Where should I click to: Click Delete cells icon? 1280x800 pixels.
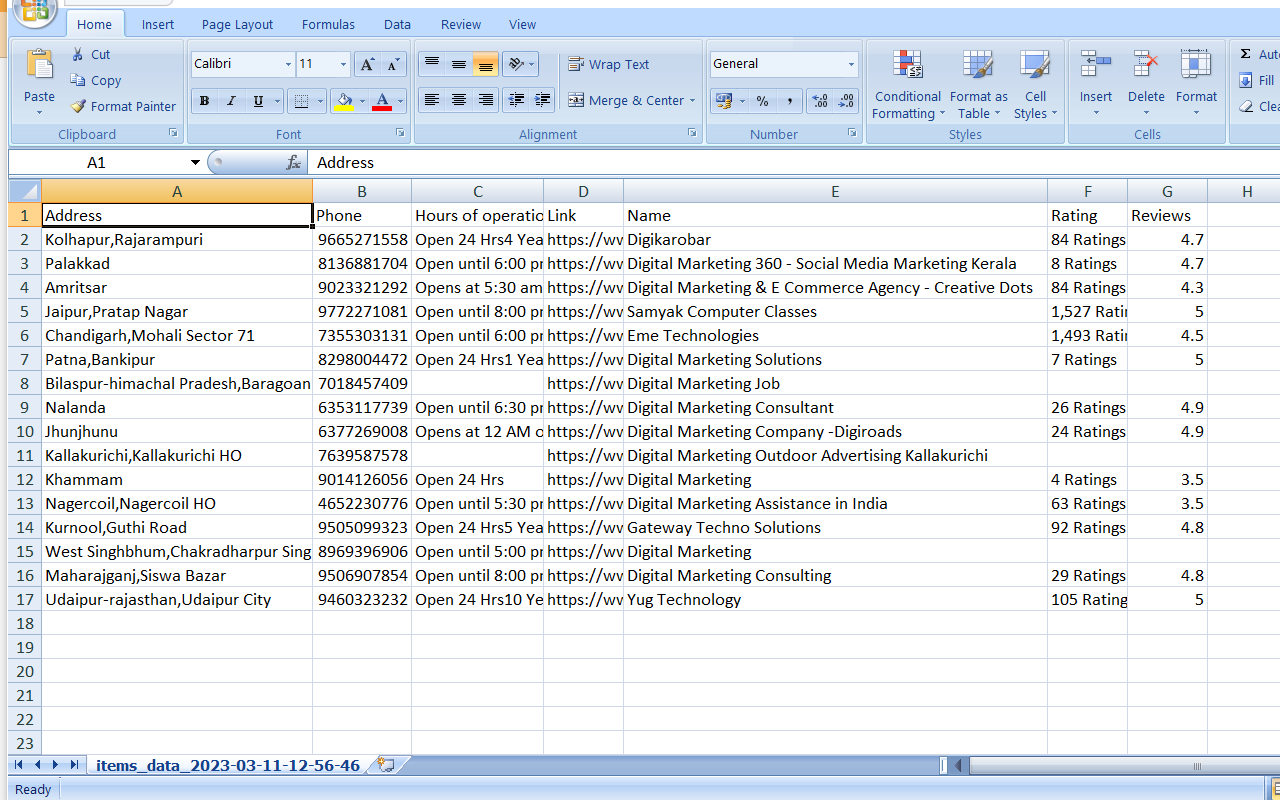[x=1146, y=64]
